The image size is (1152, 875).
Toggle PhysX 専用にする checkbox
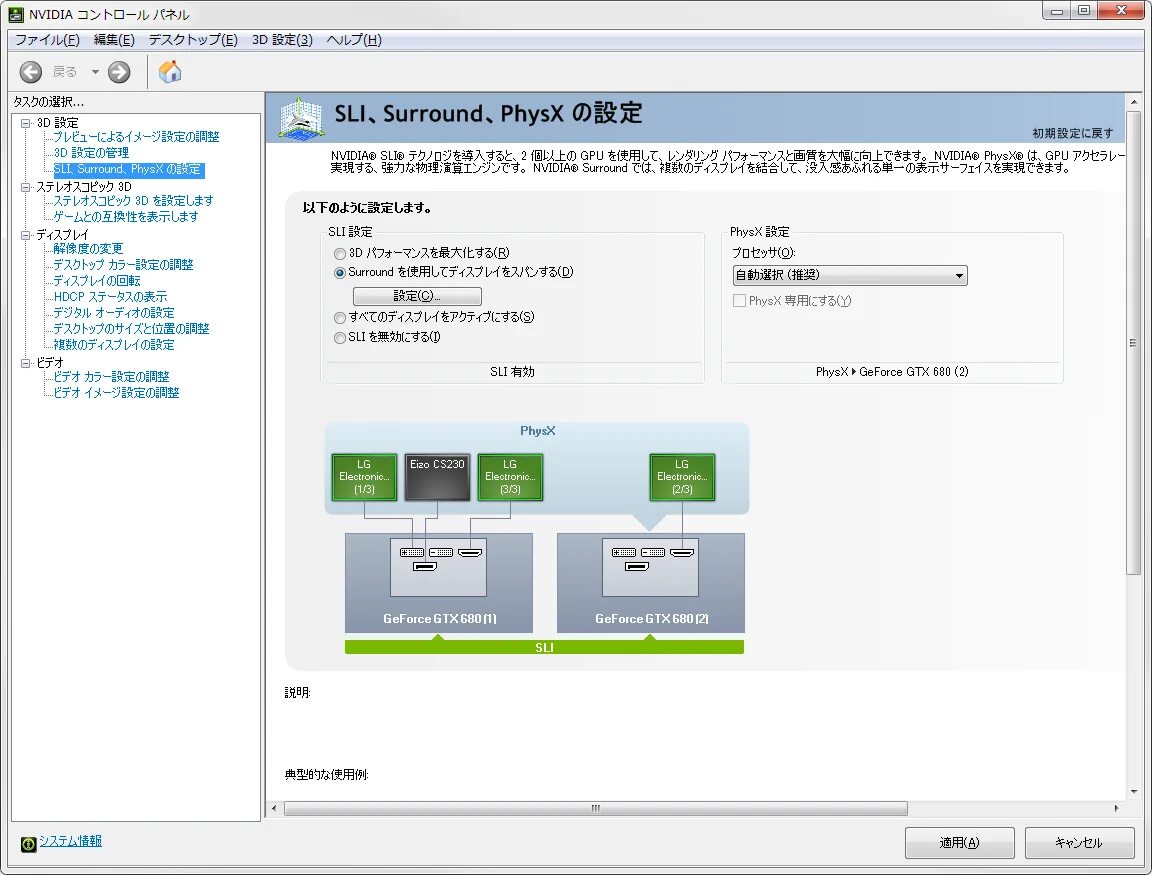[739, 300]
